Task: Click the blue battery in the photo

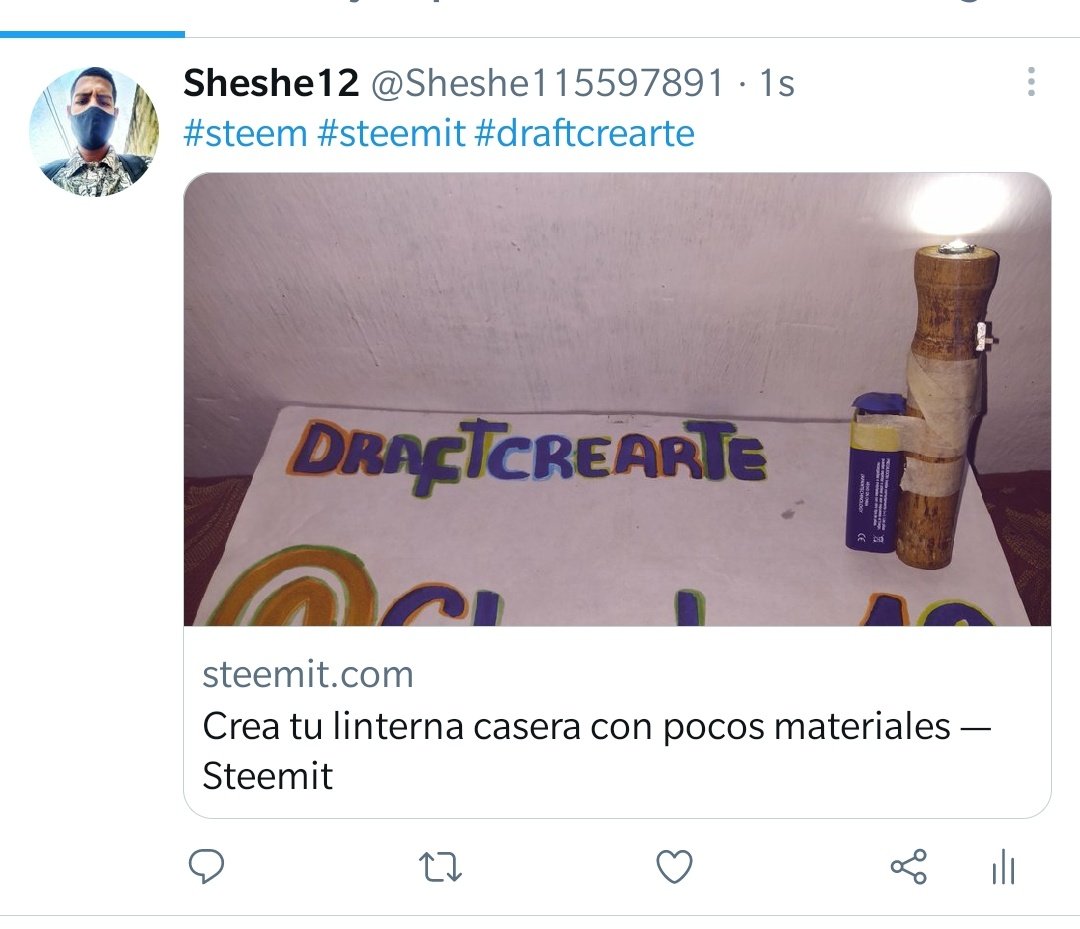Action: [x=871, y=473]
